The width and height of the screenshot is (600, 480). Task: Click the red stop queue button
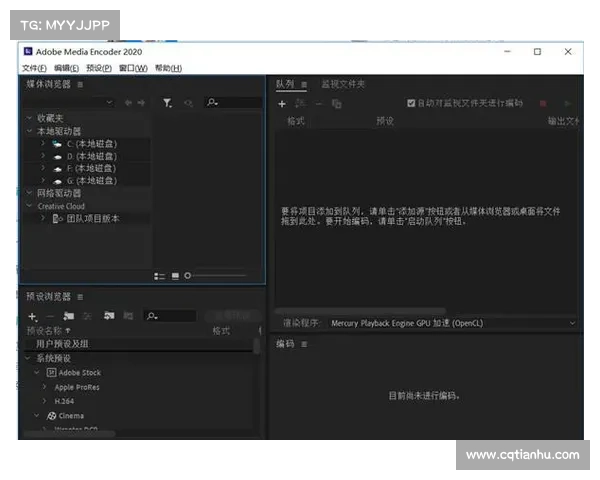coord(543,103)
